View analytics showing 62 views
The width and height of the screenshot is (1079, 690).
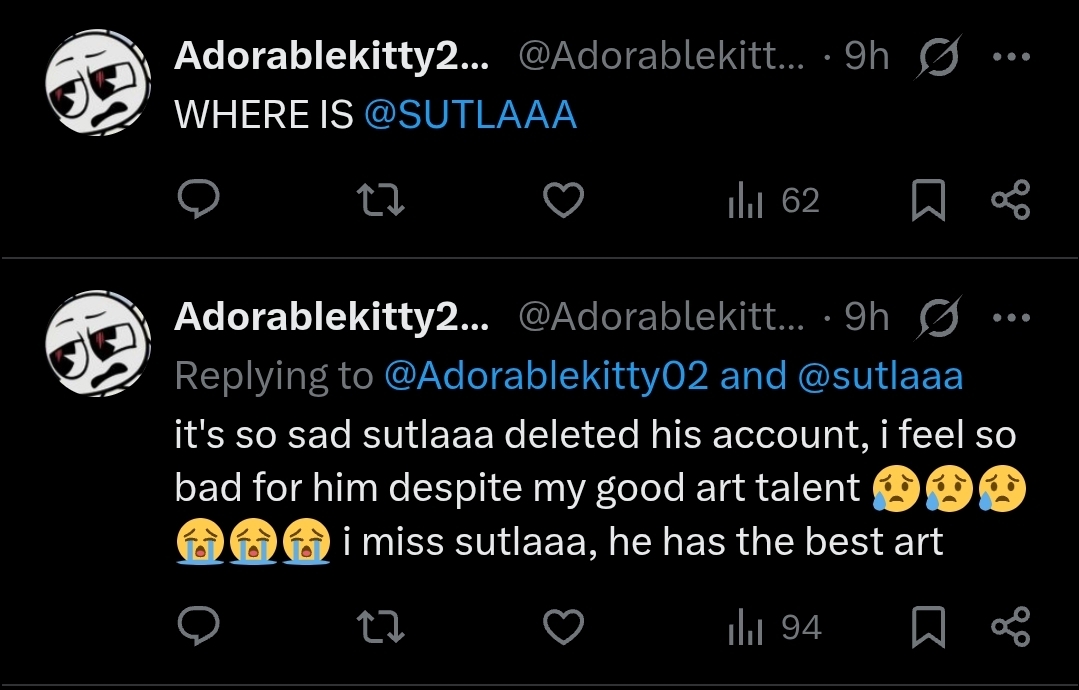(x=773, y=203)
